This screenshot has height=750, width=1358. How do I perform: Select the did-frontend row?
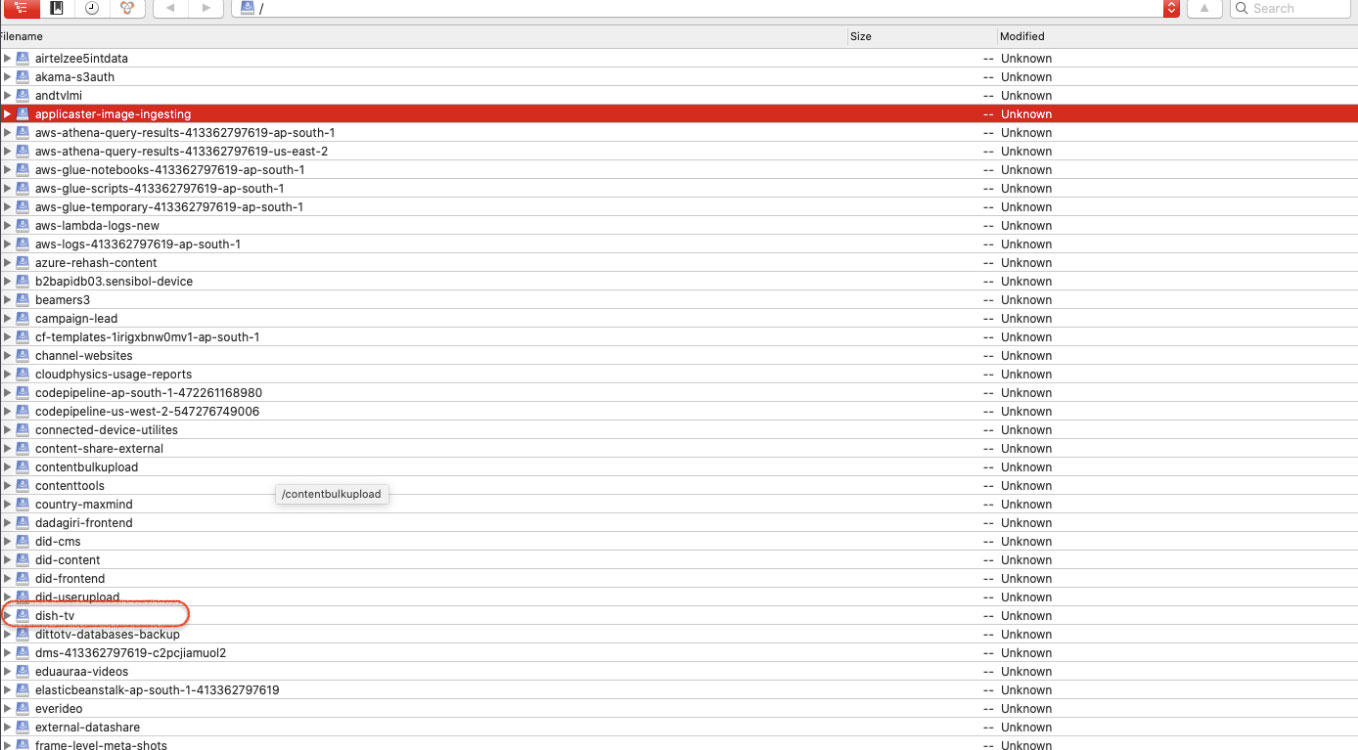click(x=679, y=578)
